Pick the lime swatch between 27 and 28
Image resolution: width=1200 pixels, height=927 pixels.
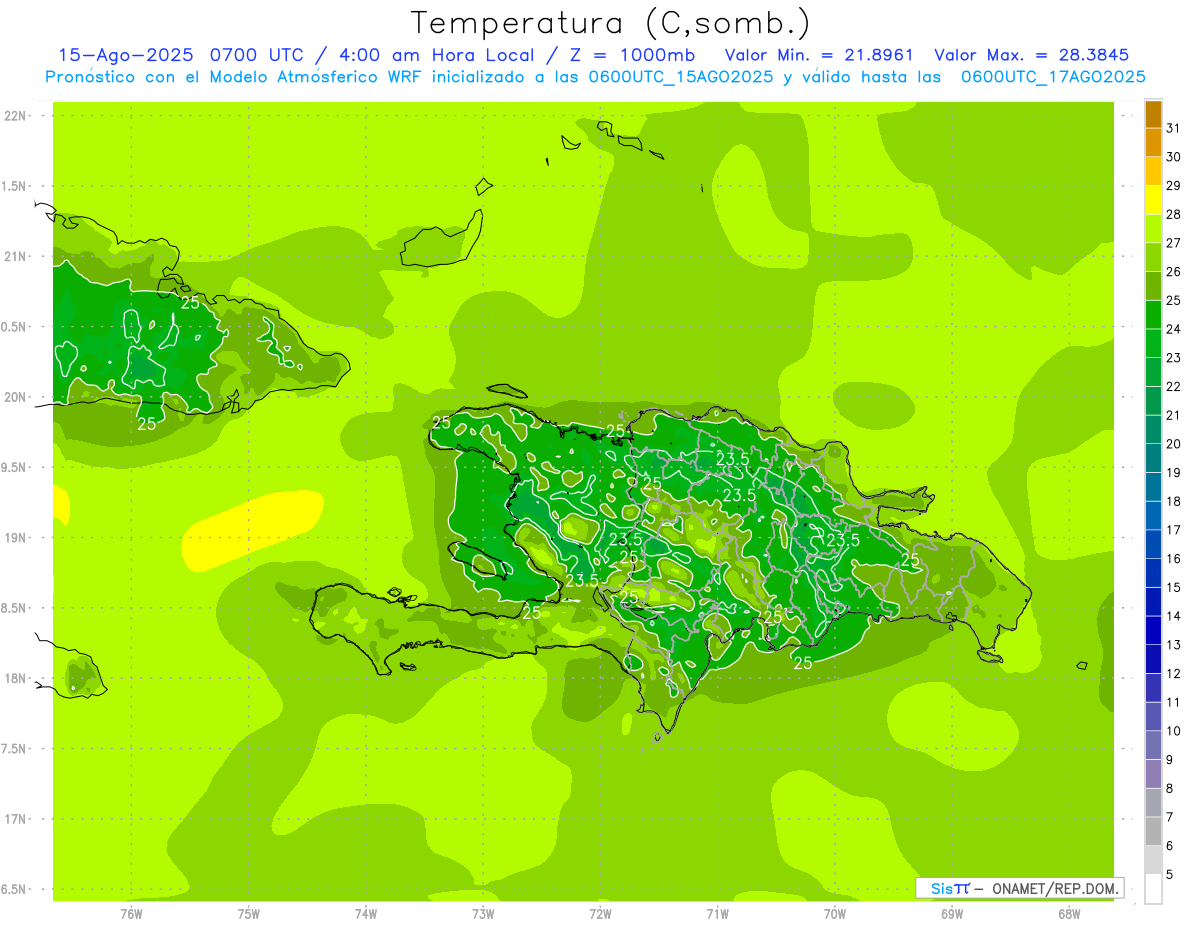(1153, 228)
